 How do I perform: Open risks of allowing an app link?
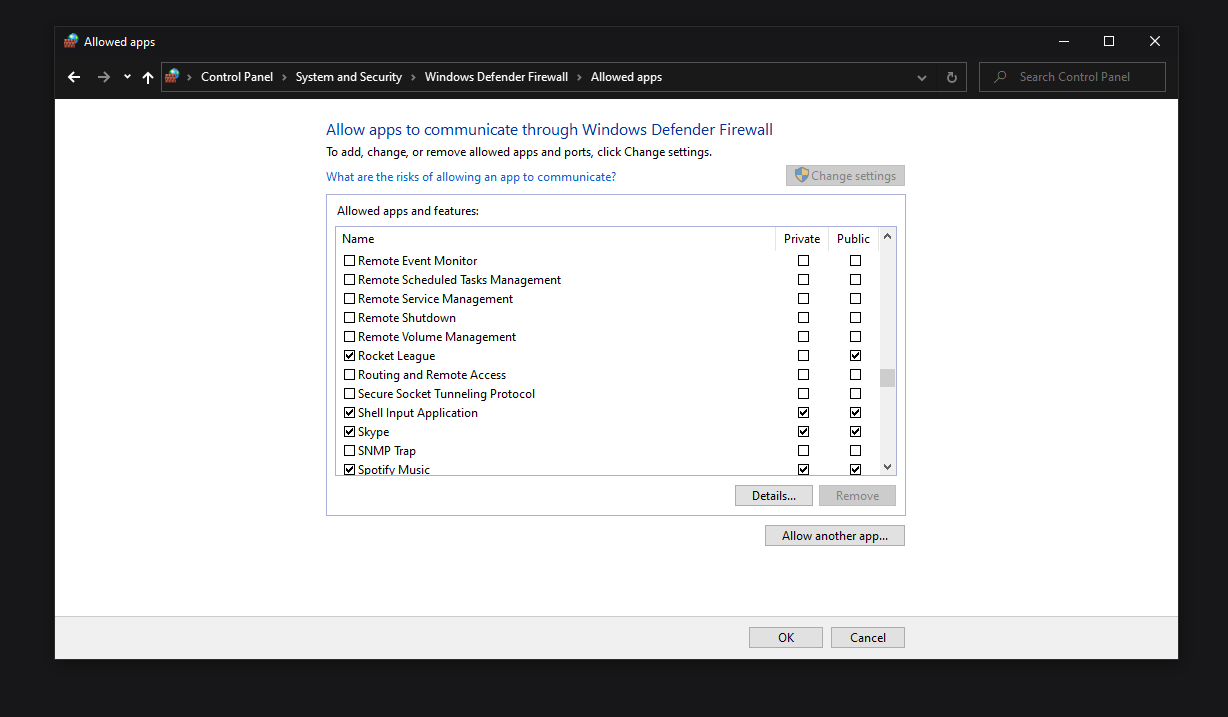[471, 177]
